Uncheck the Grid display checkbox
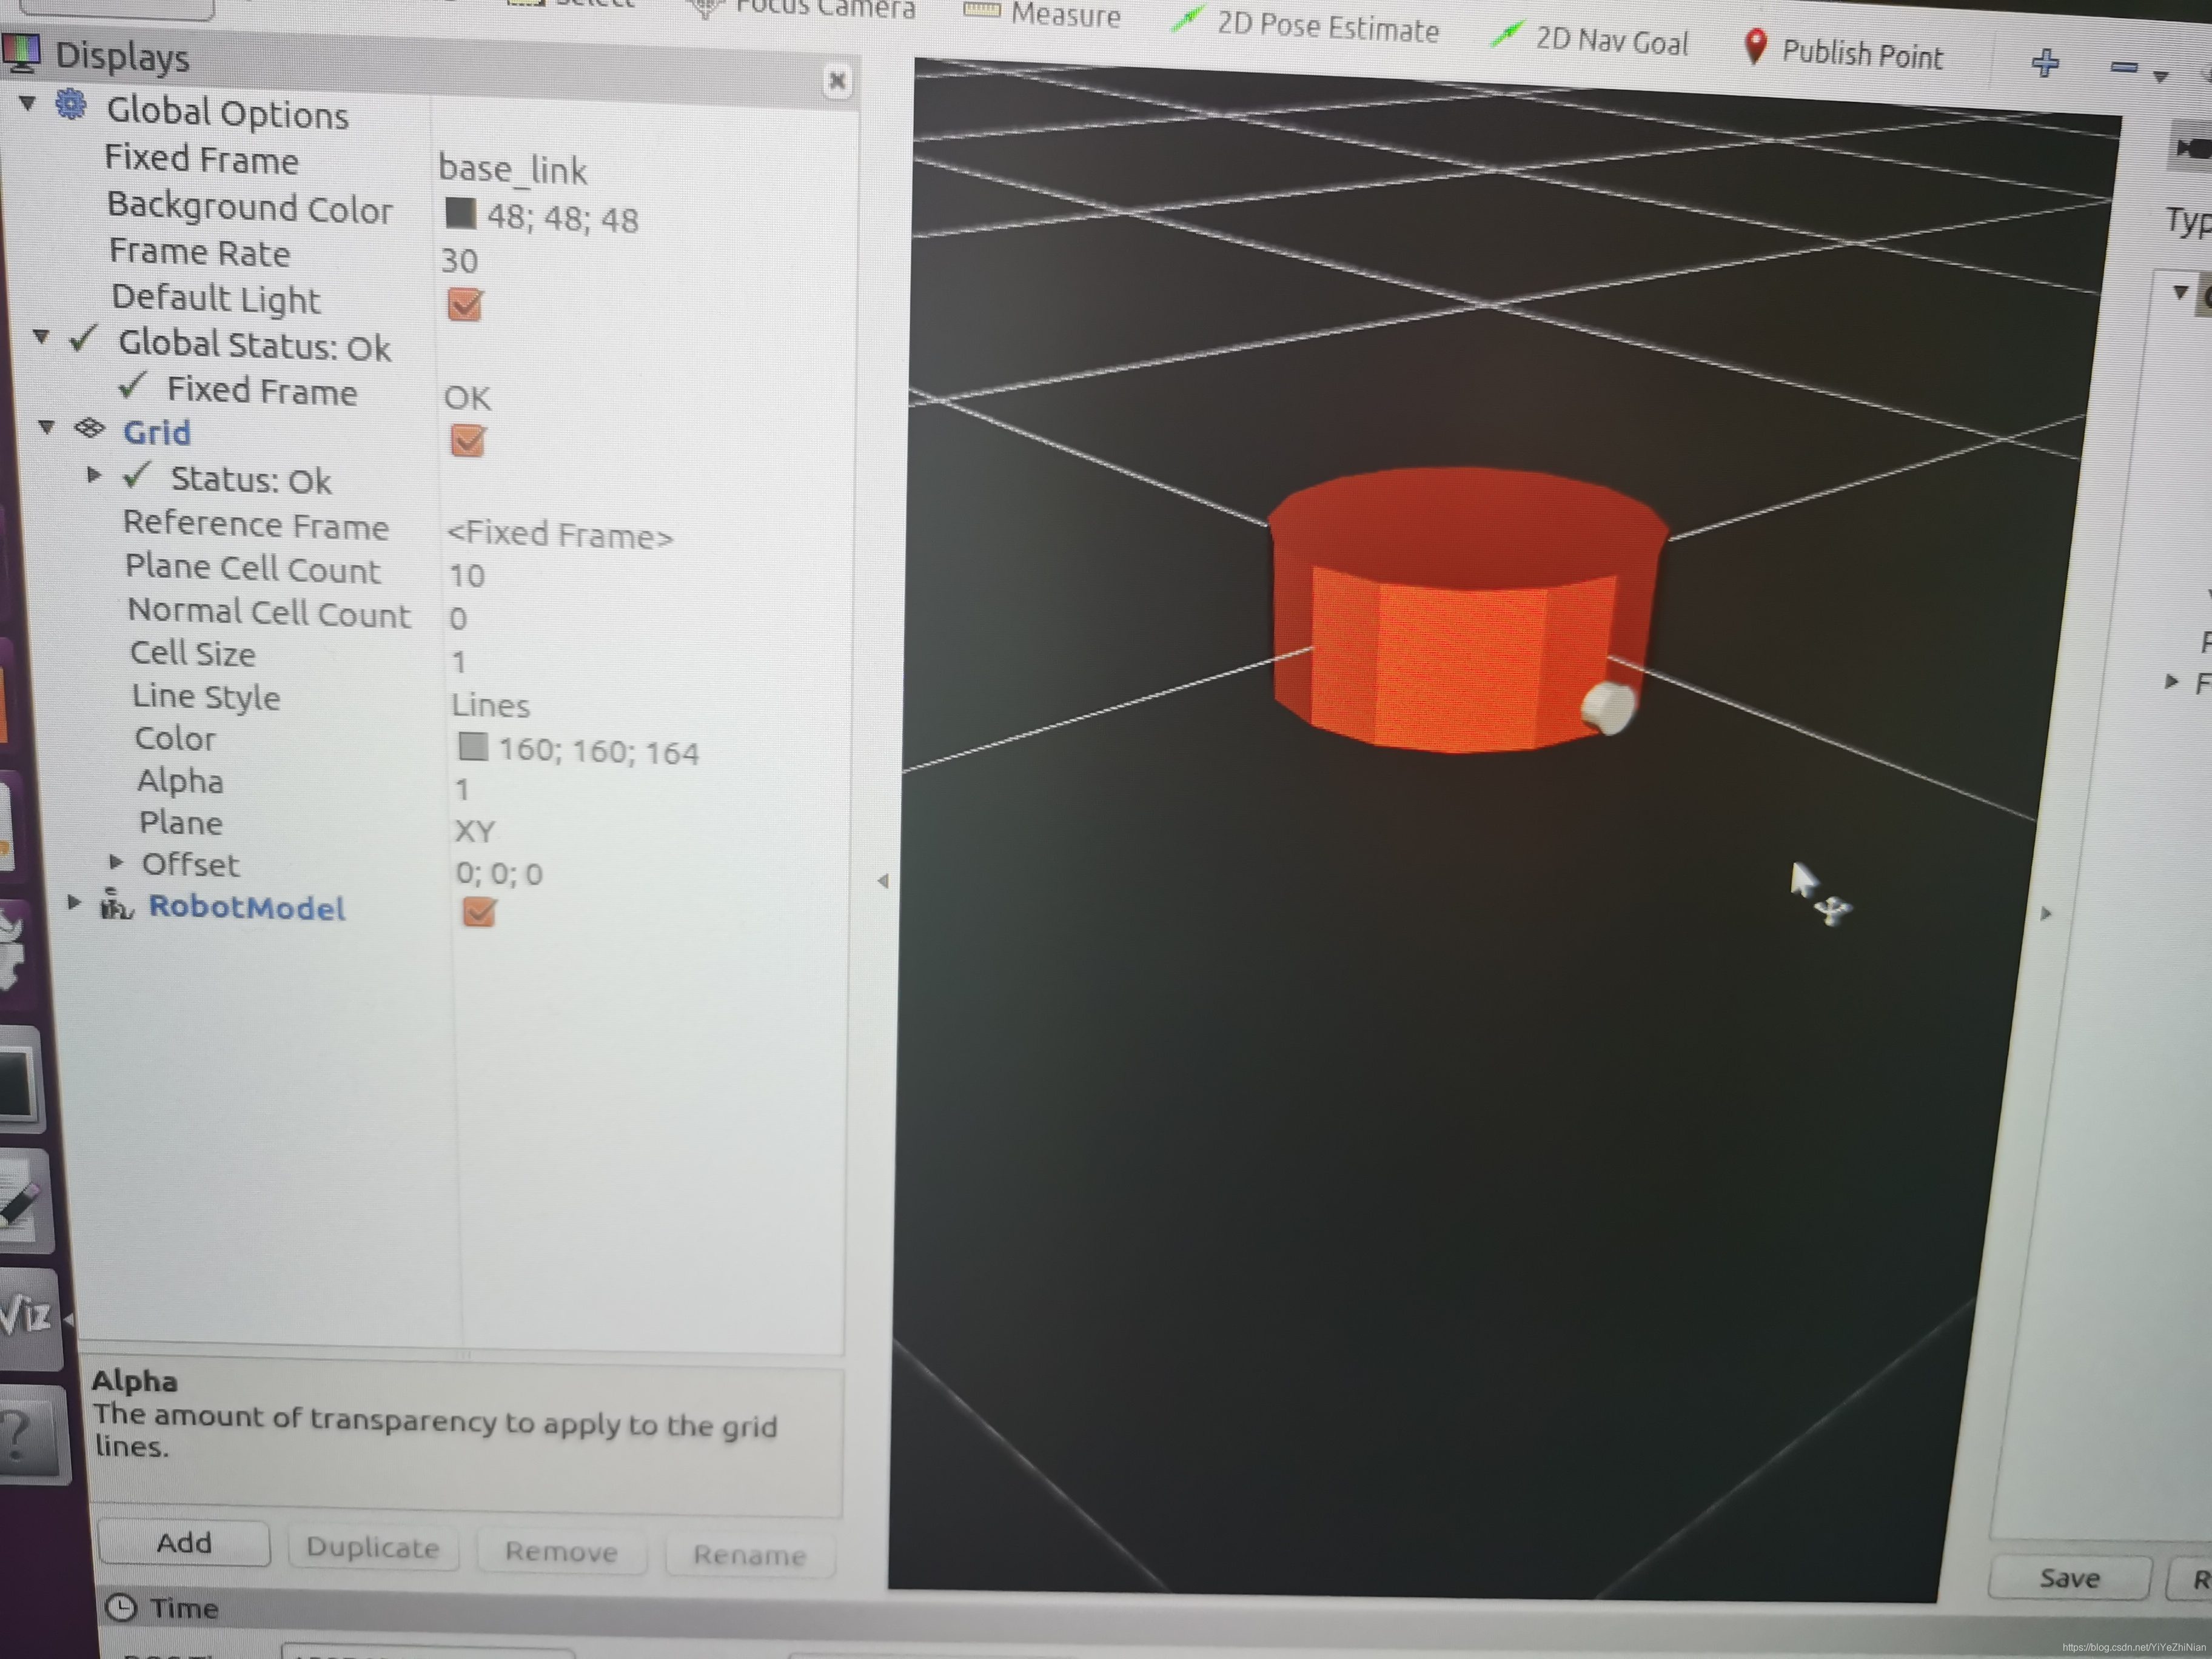 coord(468,440)
